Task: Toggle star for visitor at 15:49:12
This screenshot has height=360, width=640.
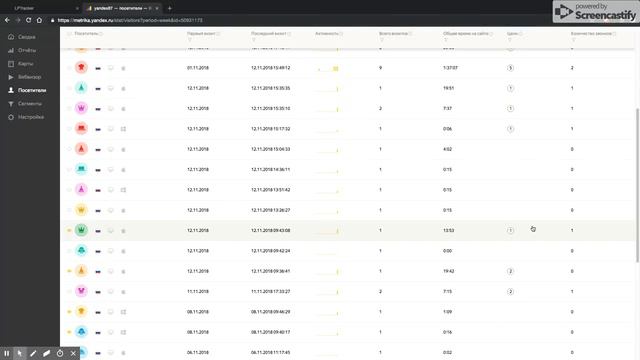Action: coord(69,68)
